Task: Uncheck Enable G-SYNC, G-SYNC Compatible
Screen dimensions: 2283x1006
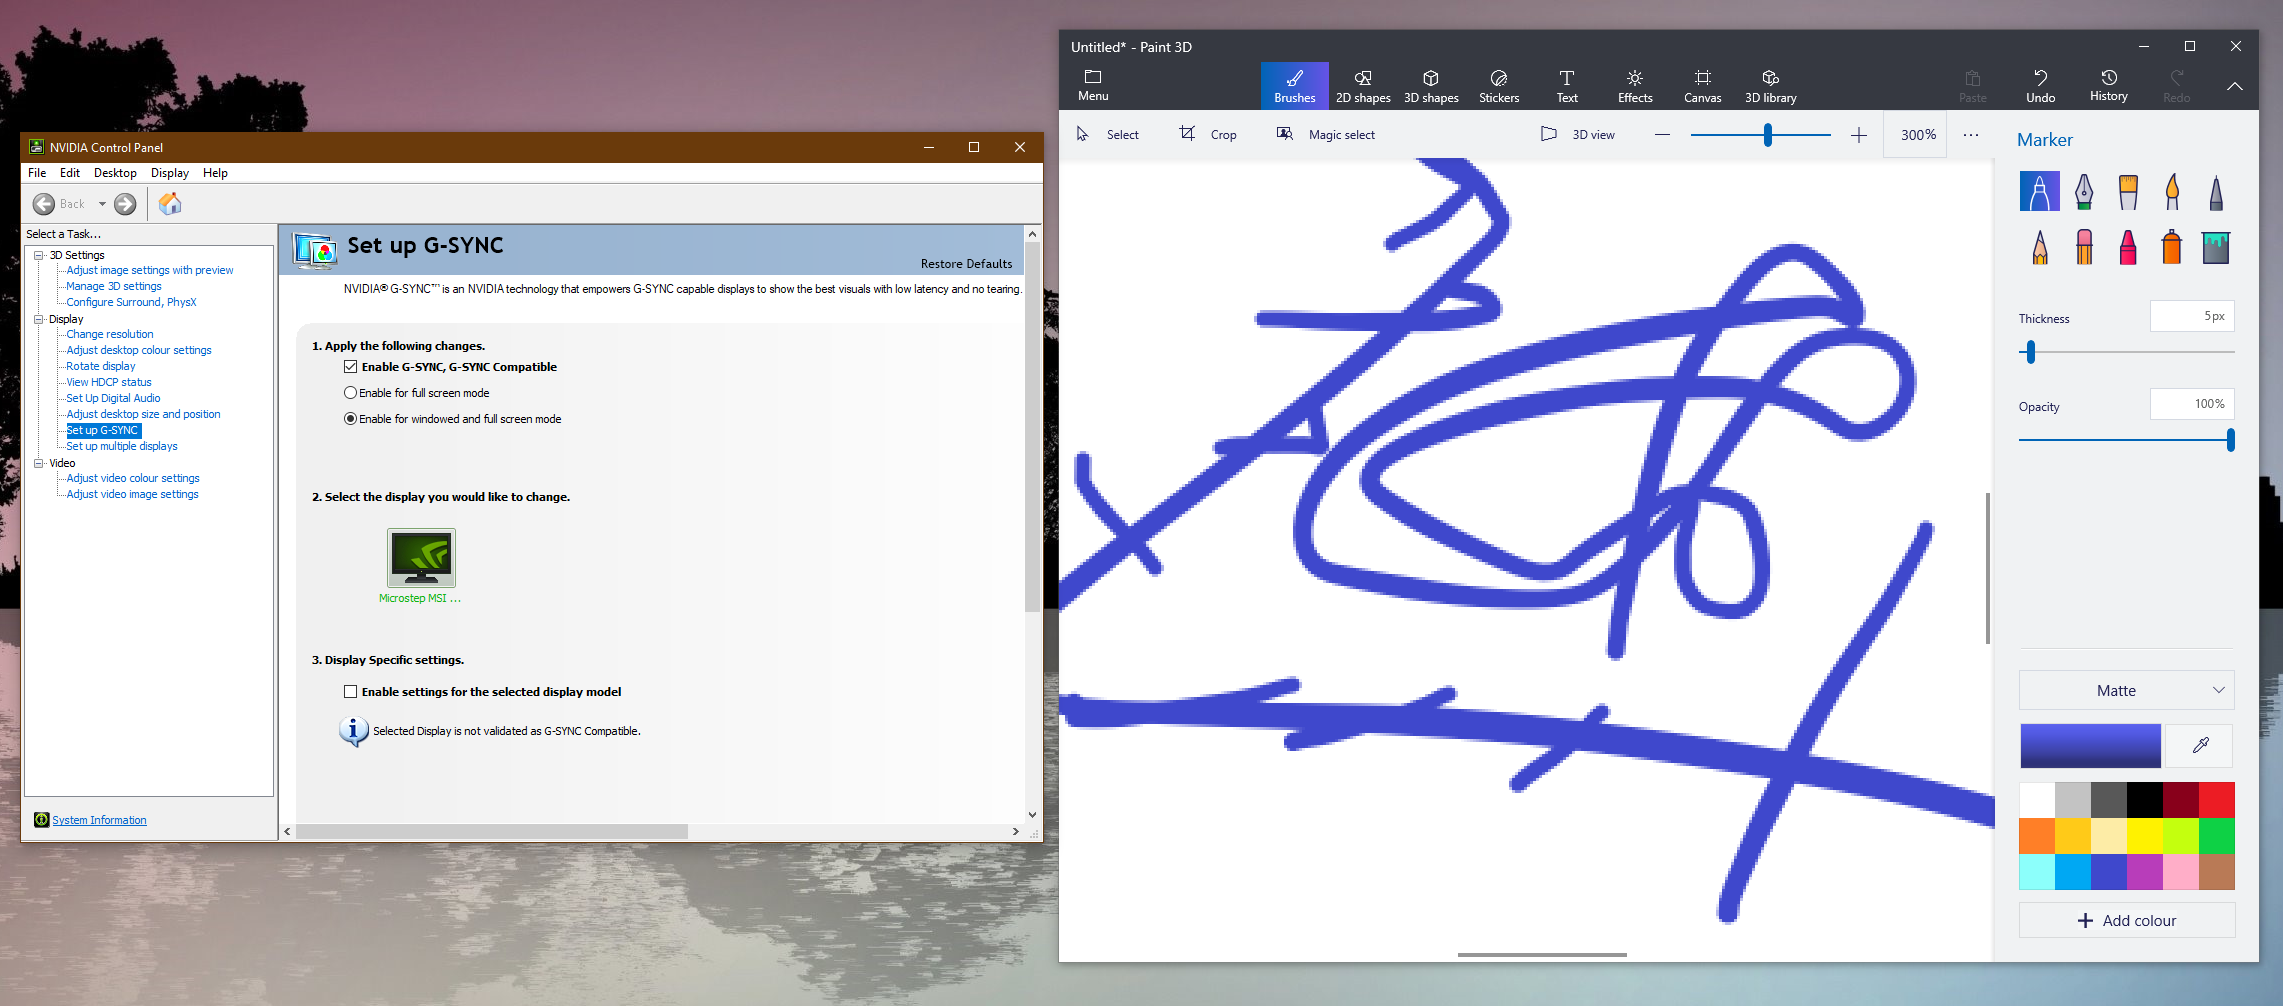Action: click(350, 367)
